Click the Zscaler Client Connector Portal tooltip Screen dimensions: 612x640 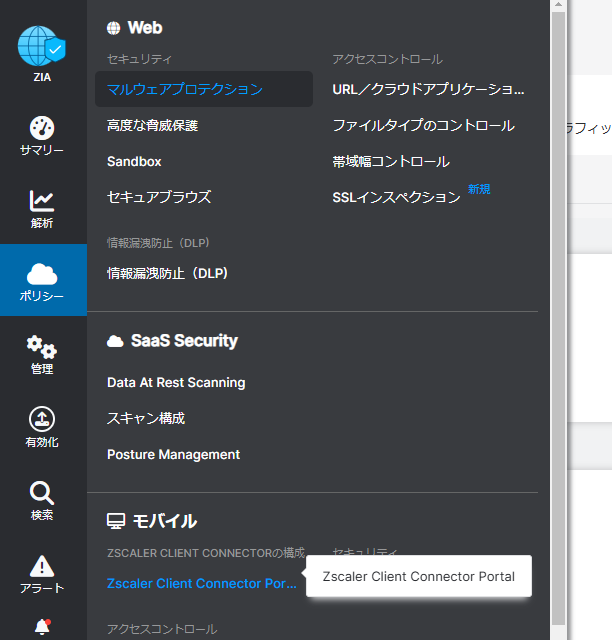point(419,576)
